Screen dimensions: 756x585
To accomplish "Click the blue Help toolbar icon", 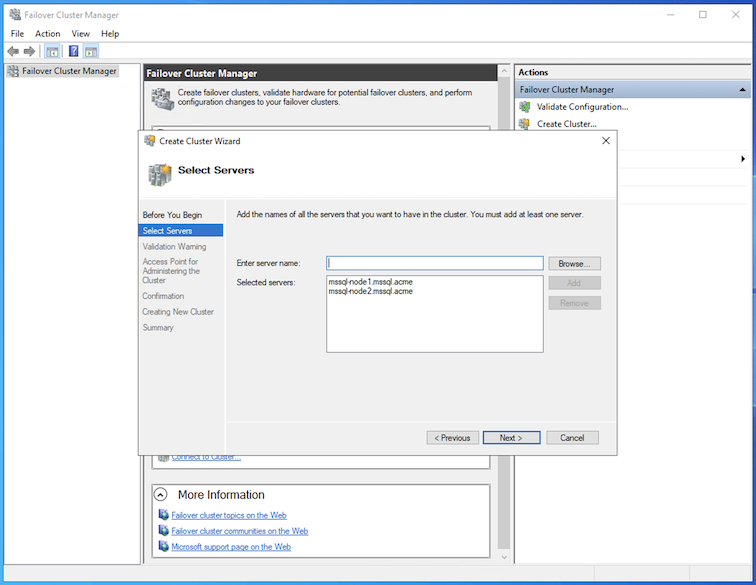I will tap(73, 51).
